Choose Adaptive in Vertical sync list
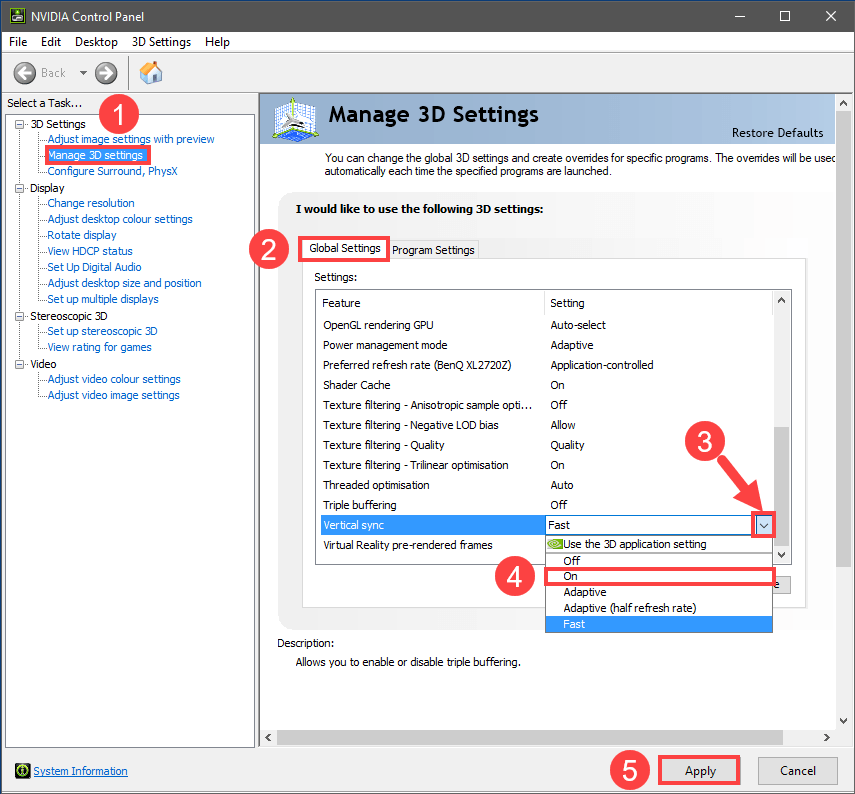855x794 pixels. click(x=659, y=592)
